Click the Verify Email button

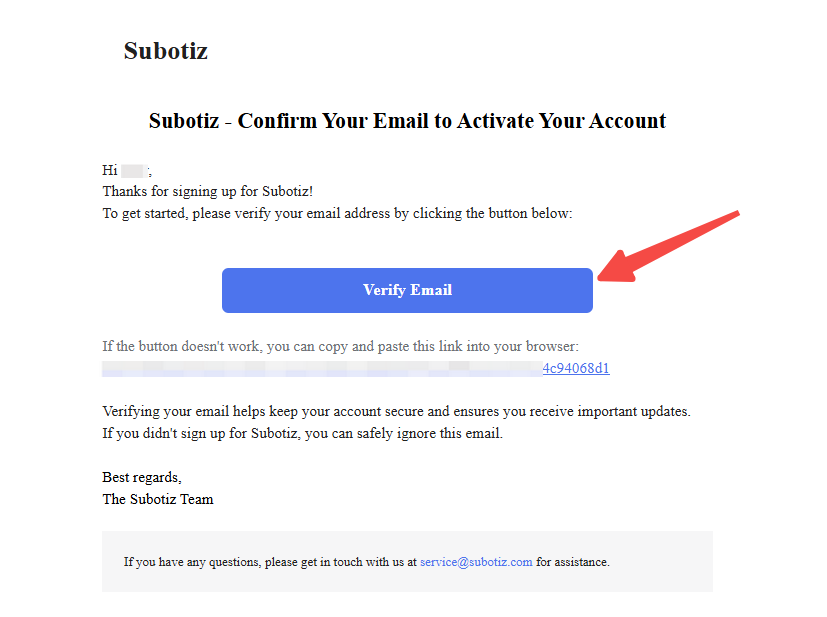[407, 290]
